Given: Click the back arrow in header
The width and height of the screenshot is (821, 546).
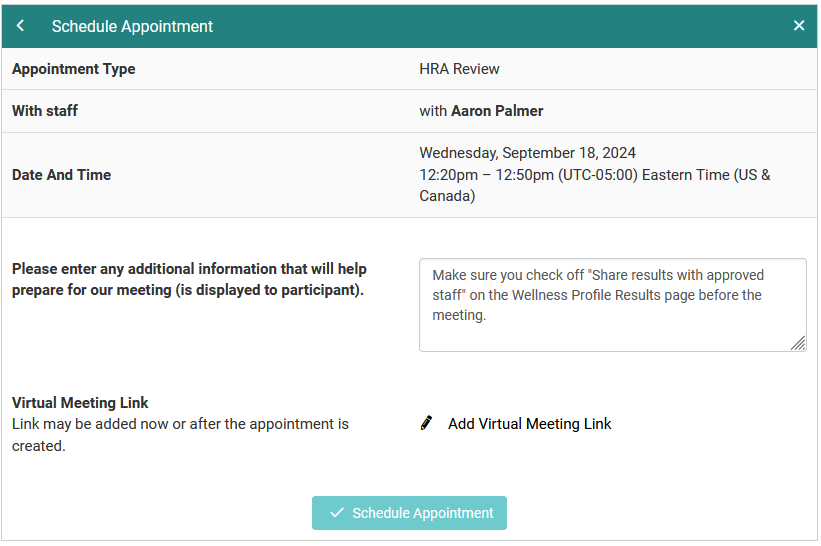Looking at the screenshot, I should 21,26.
